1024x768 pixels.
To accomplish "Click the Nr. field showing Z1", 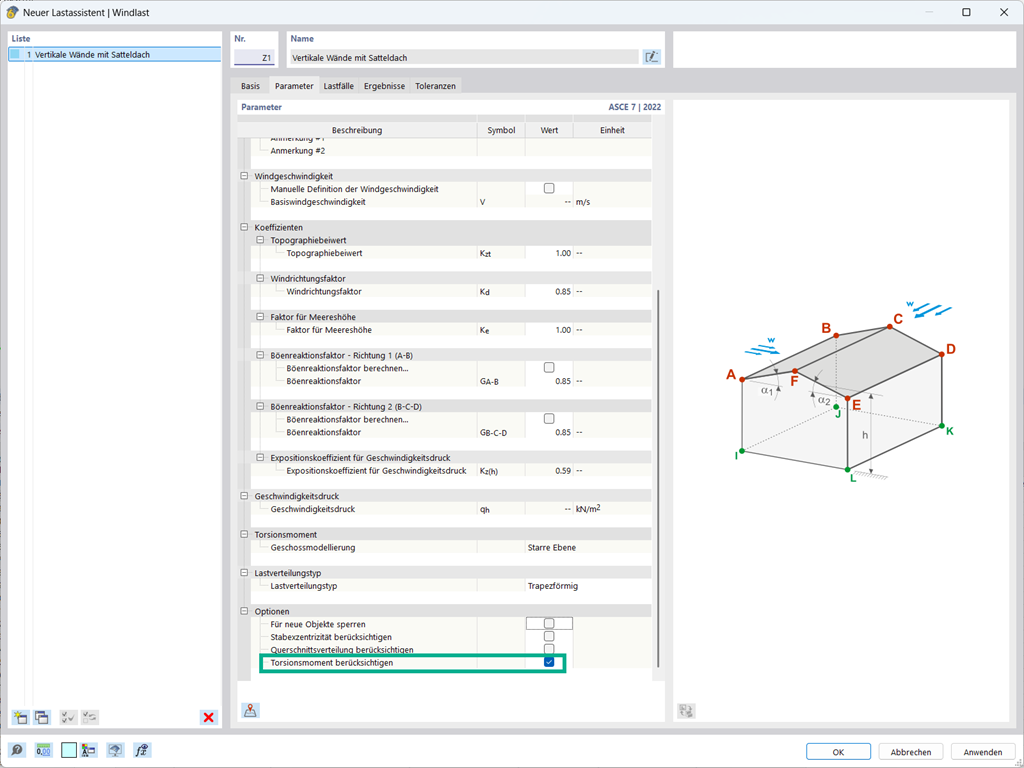I will (x=254, y=57).
